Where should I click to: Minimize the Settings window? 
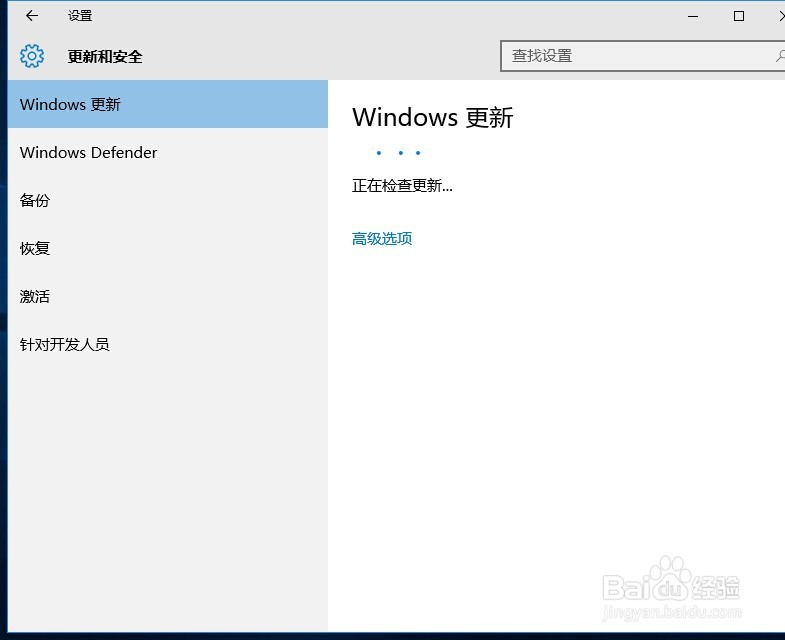tap(693, 16)
